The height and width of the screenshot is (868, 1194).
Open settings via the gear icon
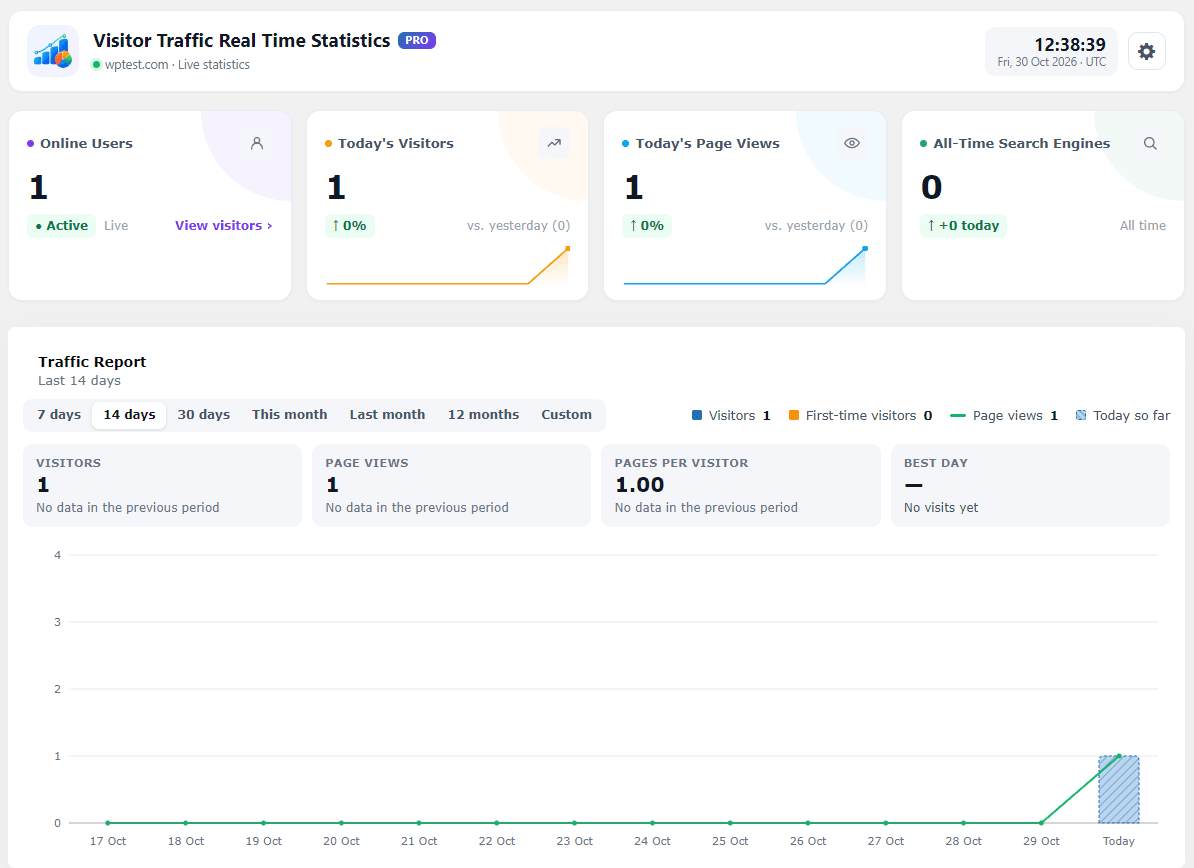point(1146,51)
